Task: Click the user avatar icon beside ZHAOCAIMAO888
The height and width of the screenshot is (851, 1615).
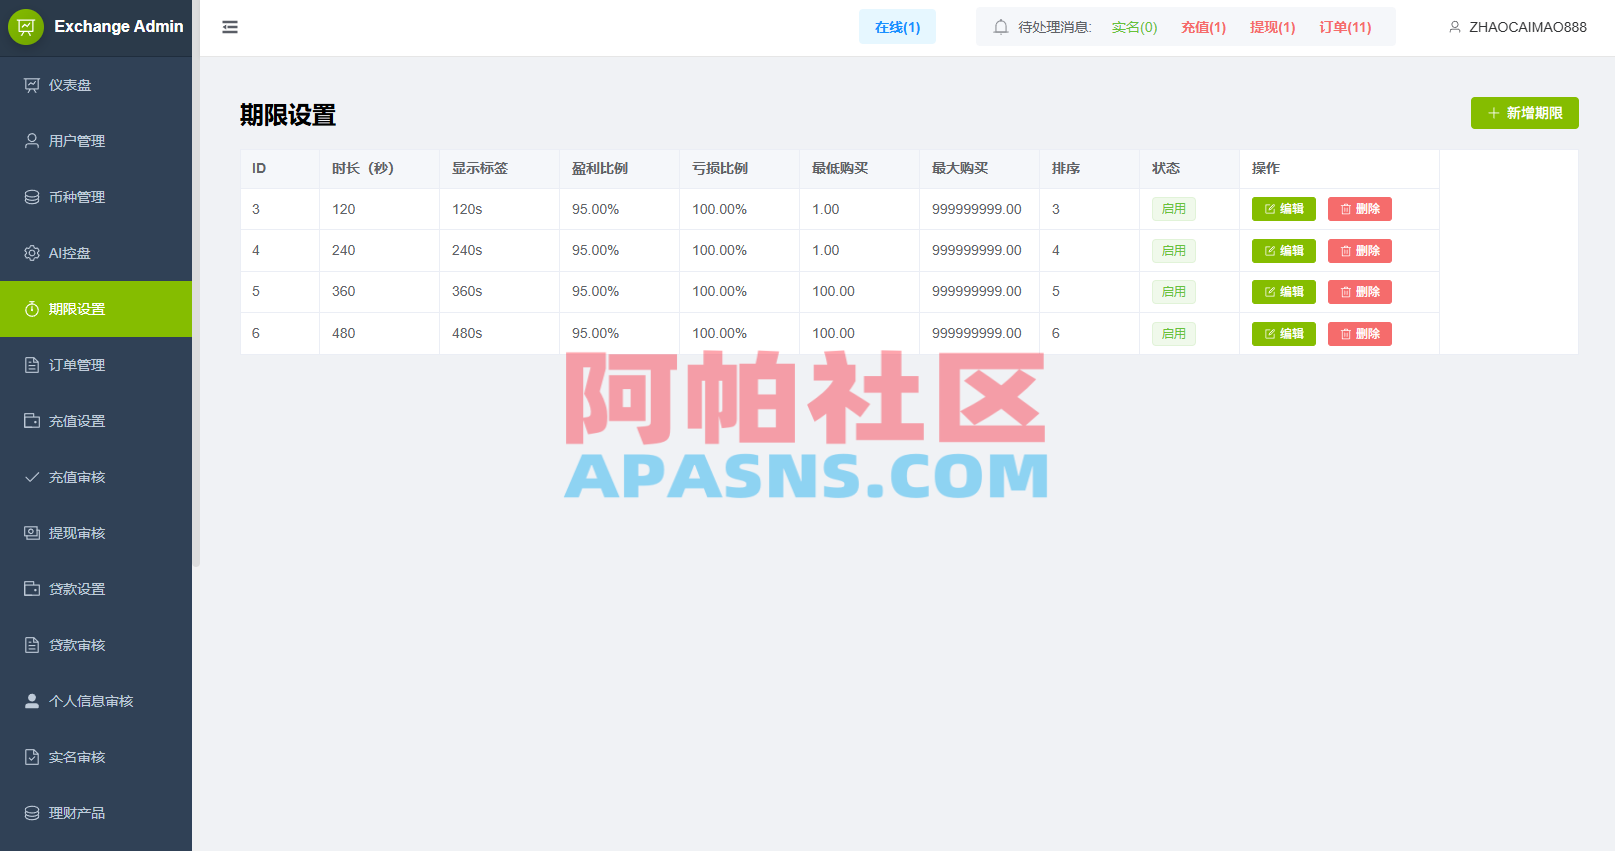Action: tap(1455, 27)
